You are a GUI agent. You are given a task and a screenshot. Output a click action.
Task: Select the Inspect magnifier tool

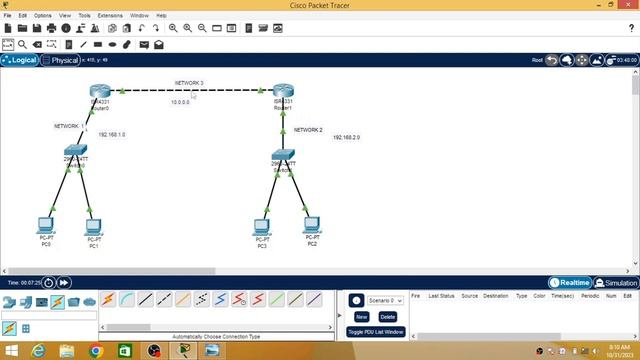[22, 44]
